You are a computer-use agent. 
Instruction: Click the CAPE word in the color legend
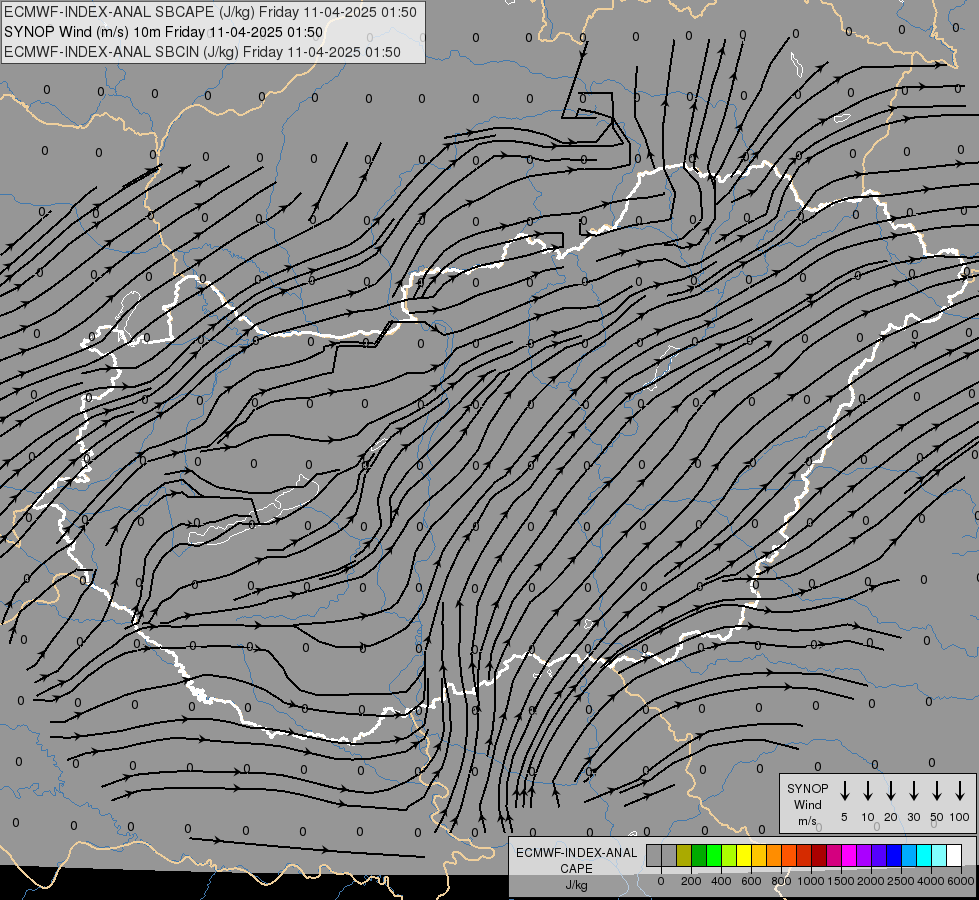576,869
